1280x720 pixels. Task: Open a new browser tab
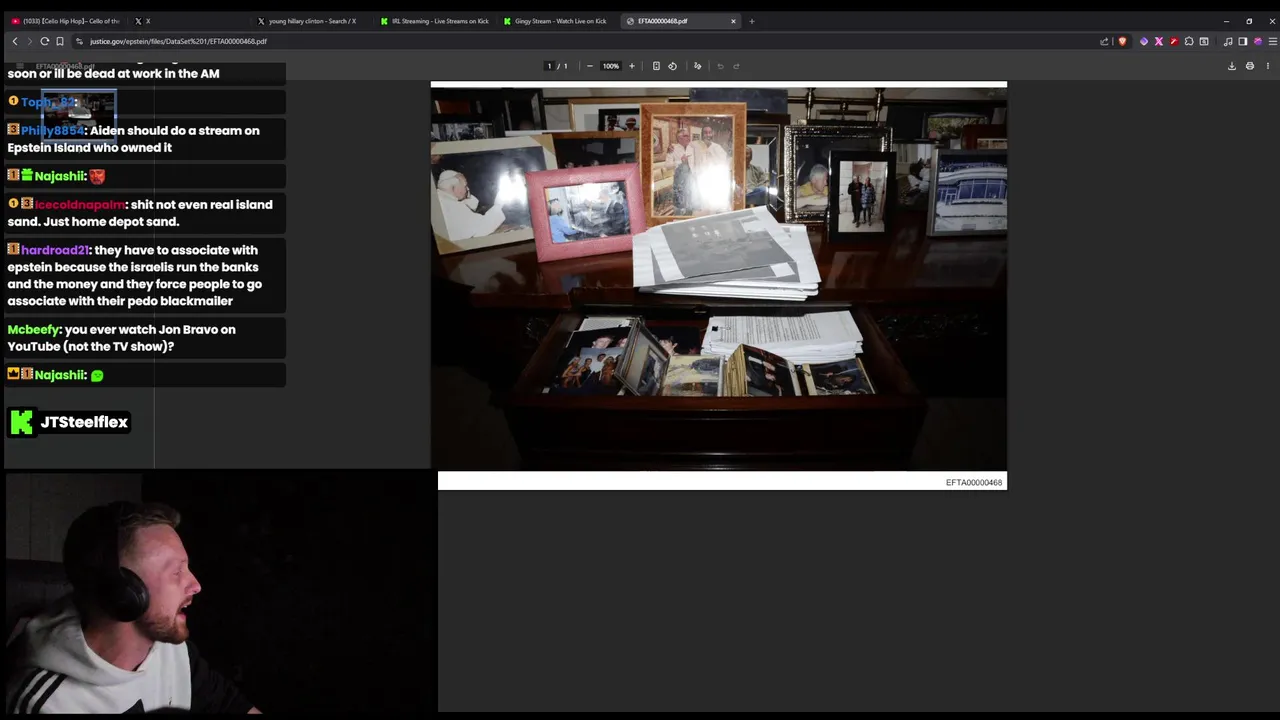(x=752, y=21)
